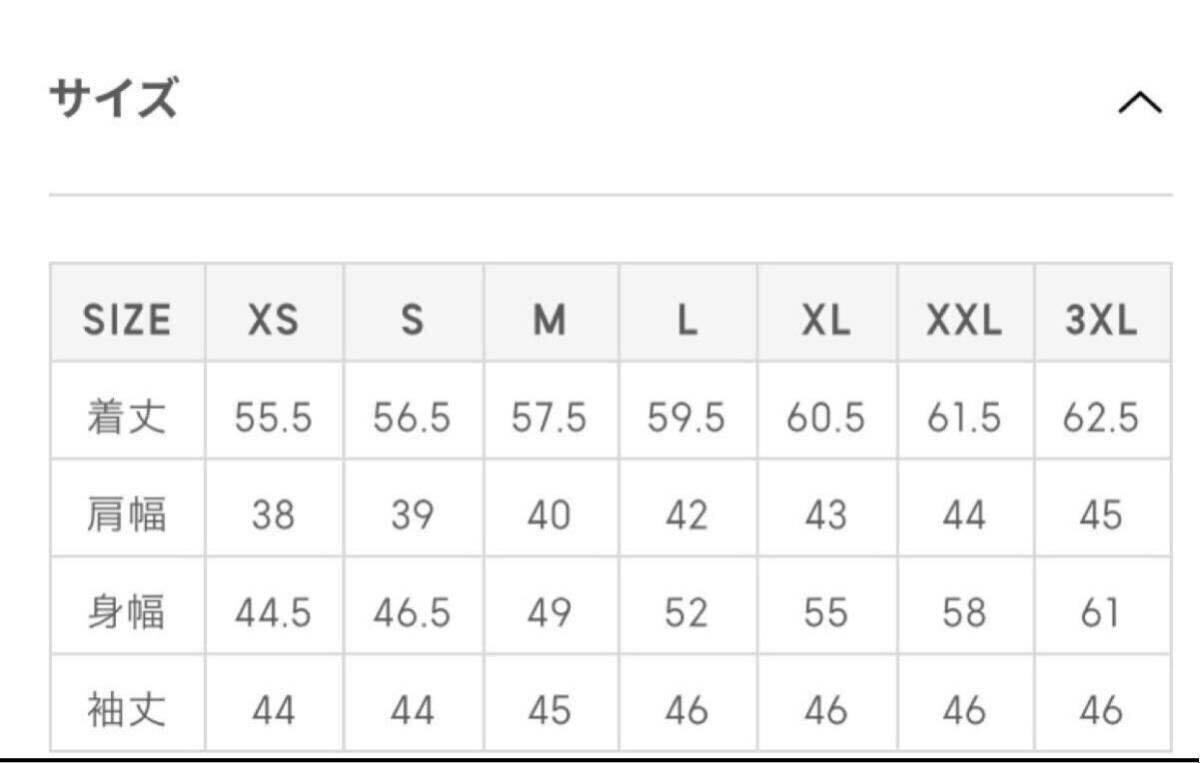Select the 42 shoulder width value
This screenshot has width=1200, height=763.
point(686,515)
